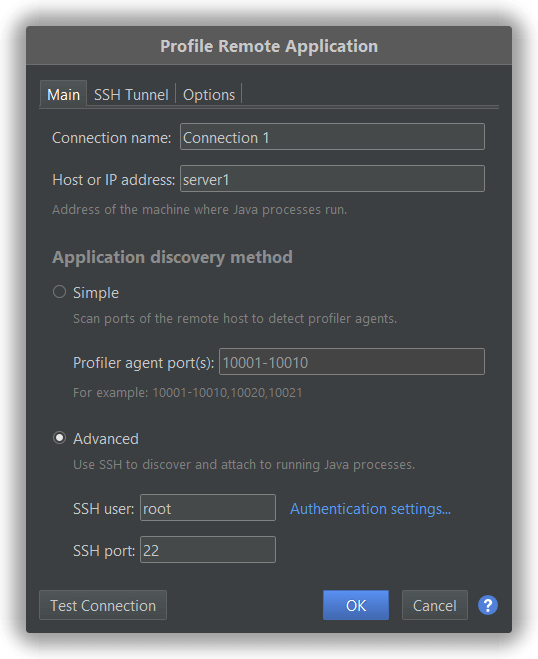Image resolution: width=538 pixels, height=659 pixels.
Task: Select the Advanced discovery radio button
Action: tap(59, 438)
